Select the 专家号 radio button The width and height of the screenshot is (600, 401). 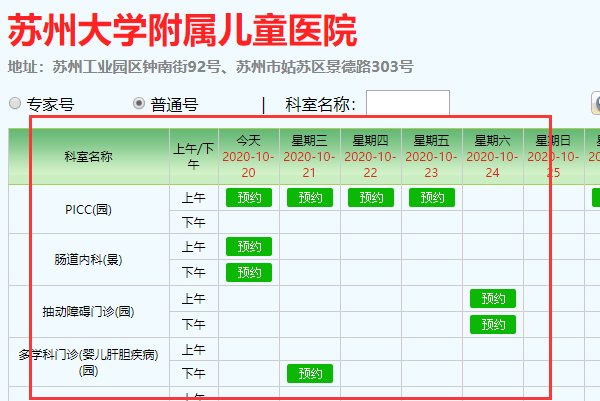tap(15, 103)
